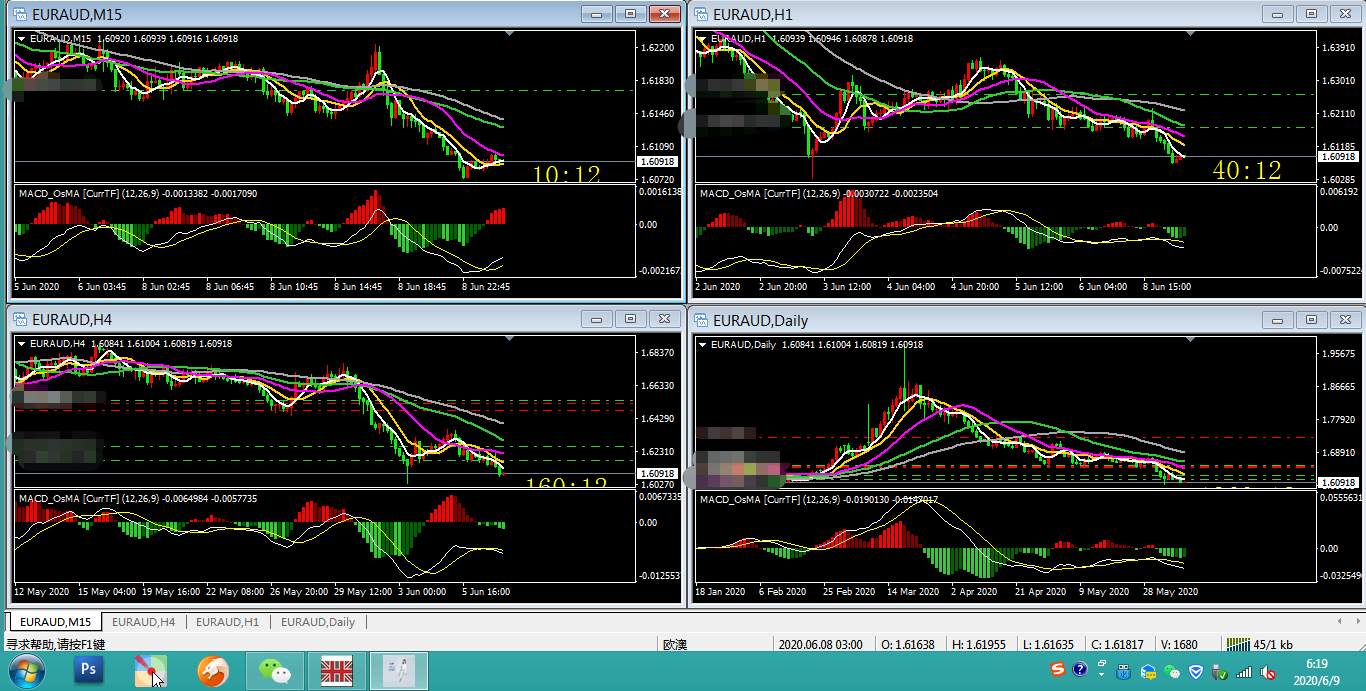1366x691 pixels.
Task: Open the Windows Start menu
Action: (x=25, y=671)
